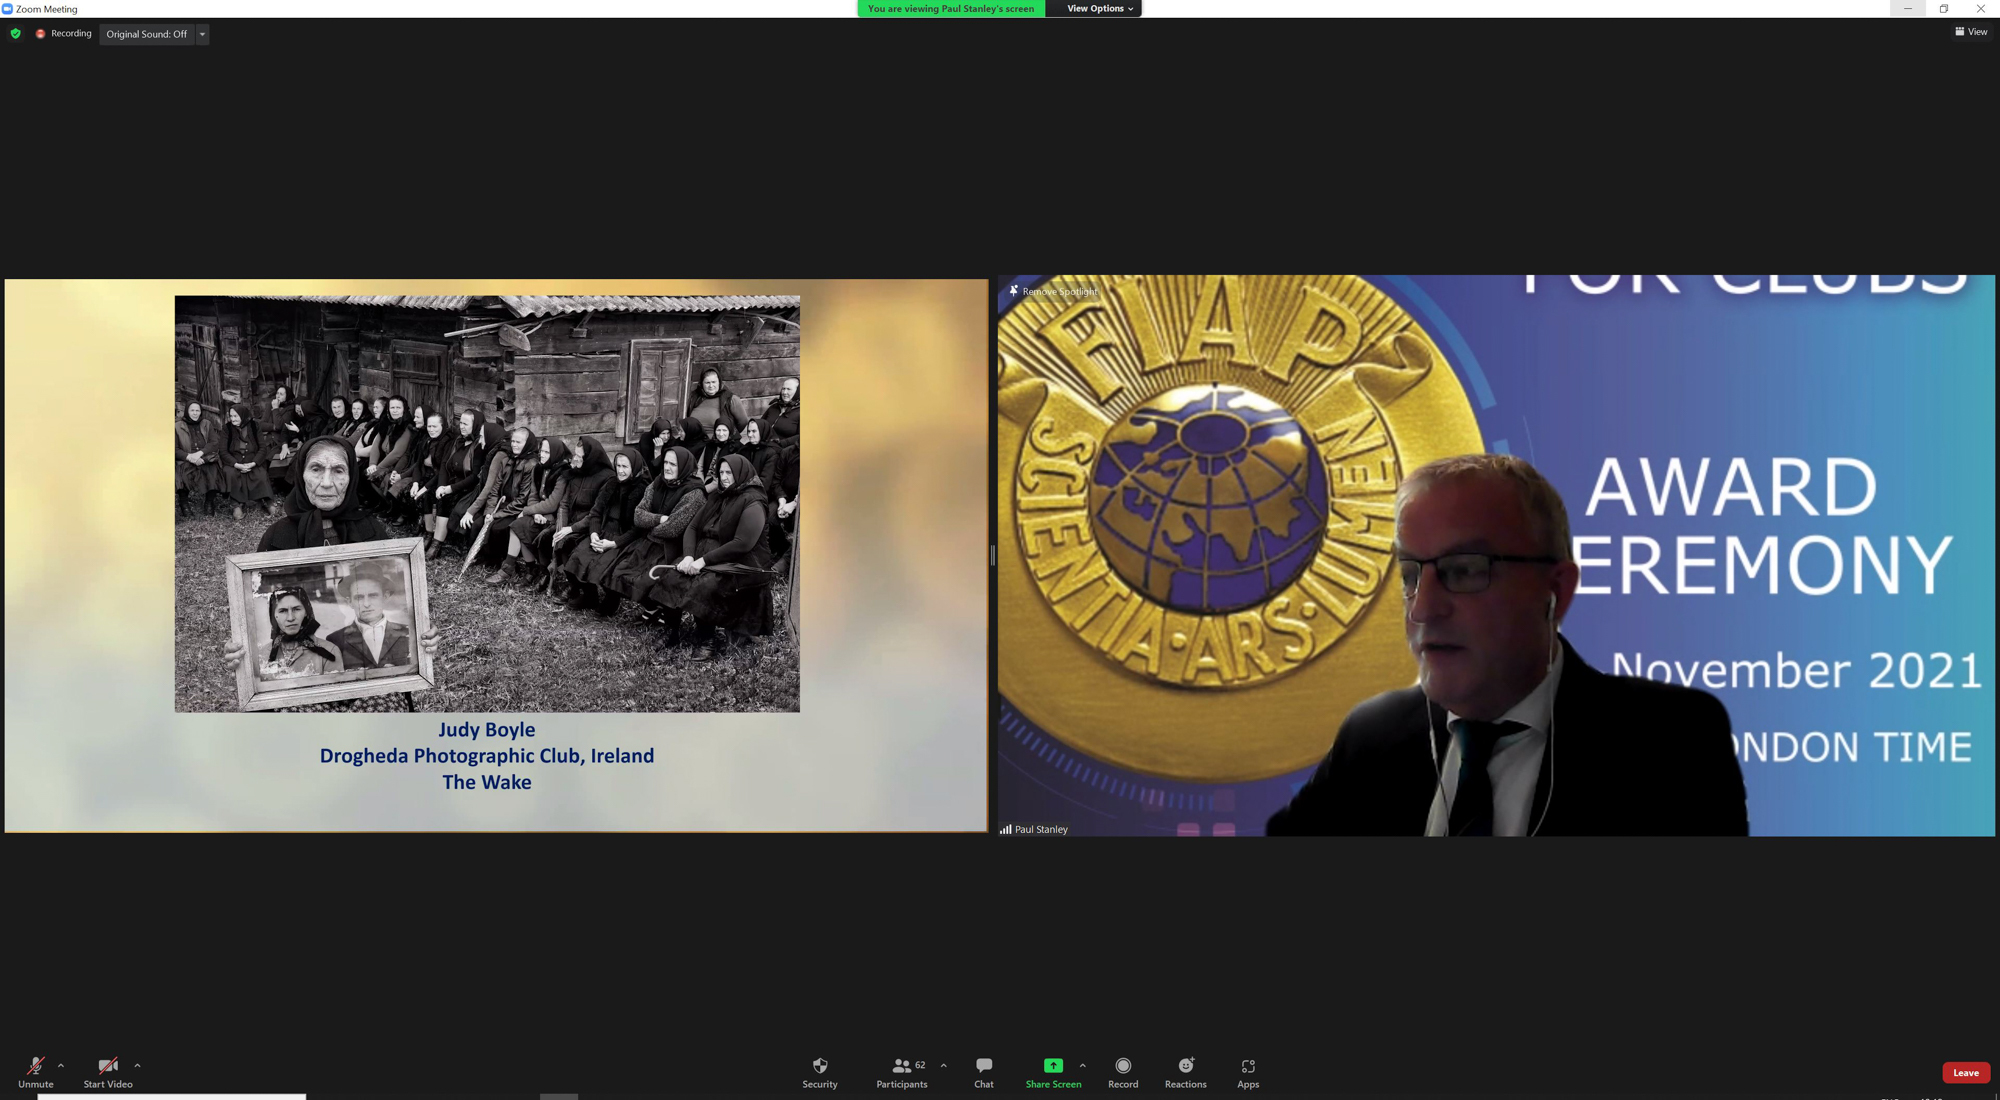Screen dimensions: 2000x1100
Task: Open the Participants panel
Action: coord(902,1073)
